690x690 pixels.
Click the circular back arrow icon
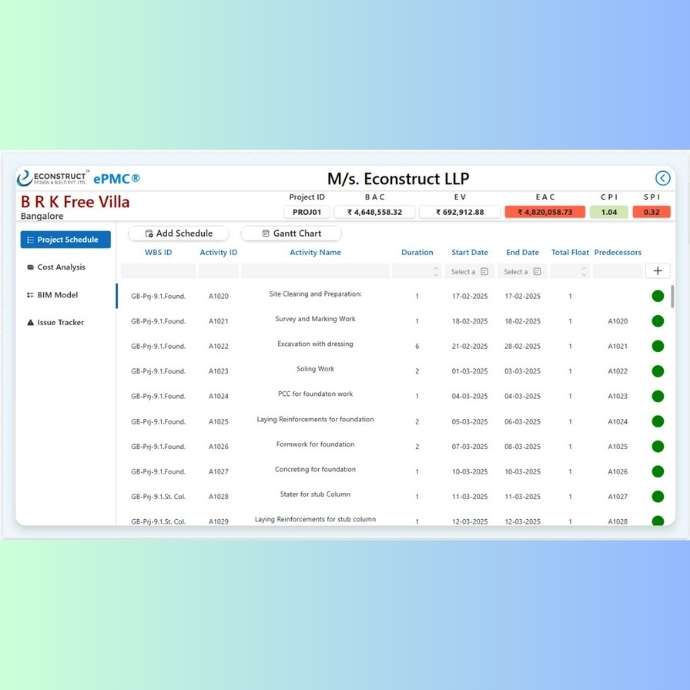point(662,178)
